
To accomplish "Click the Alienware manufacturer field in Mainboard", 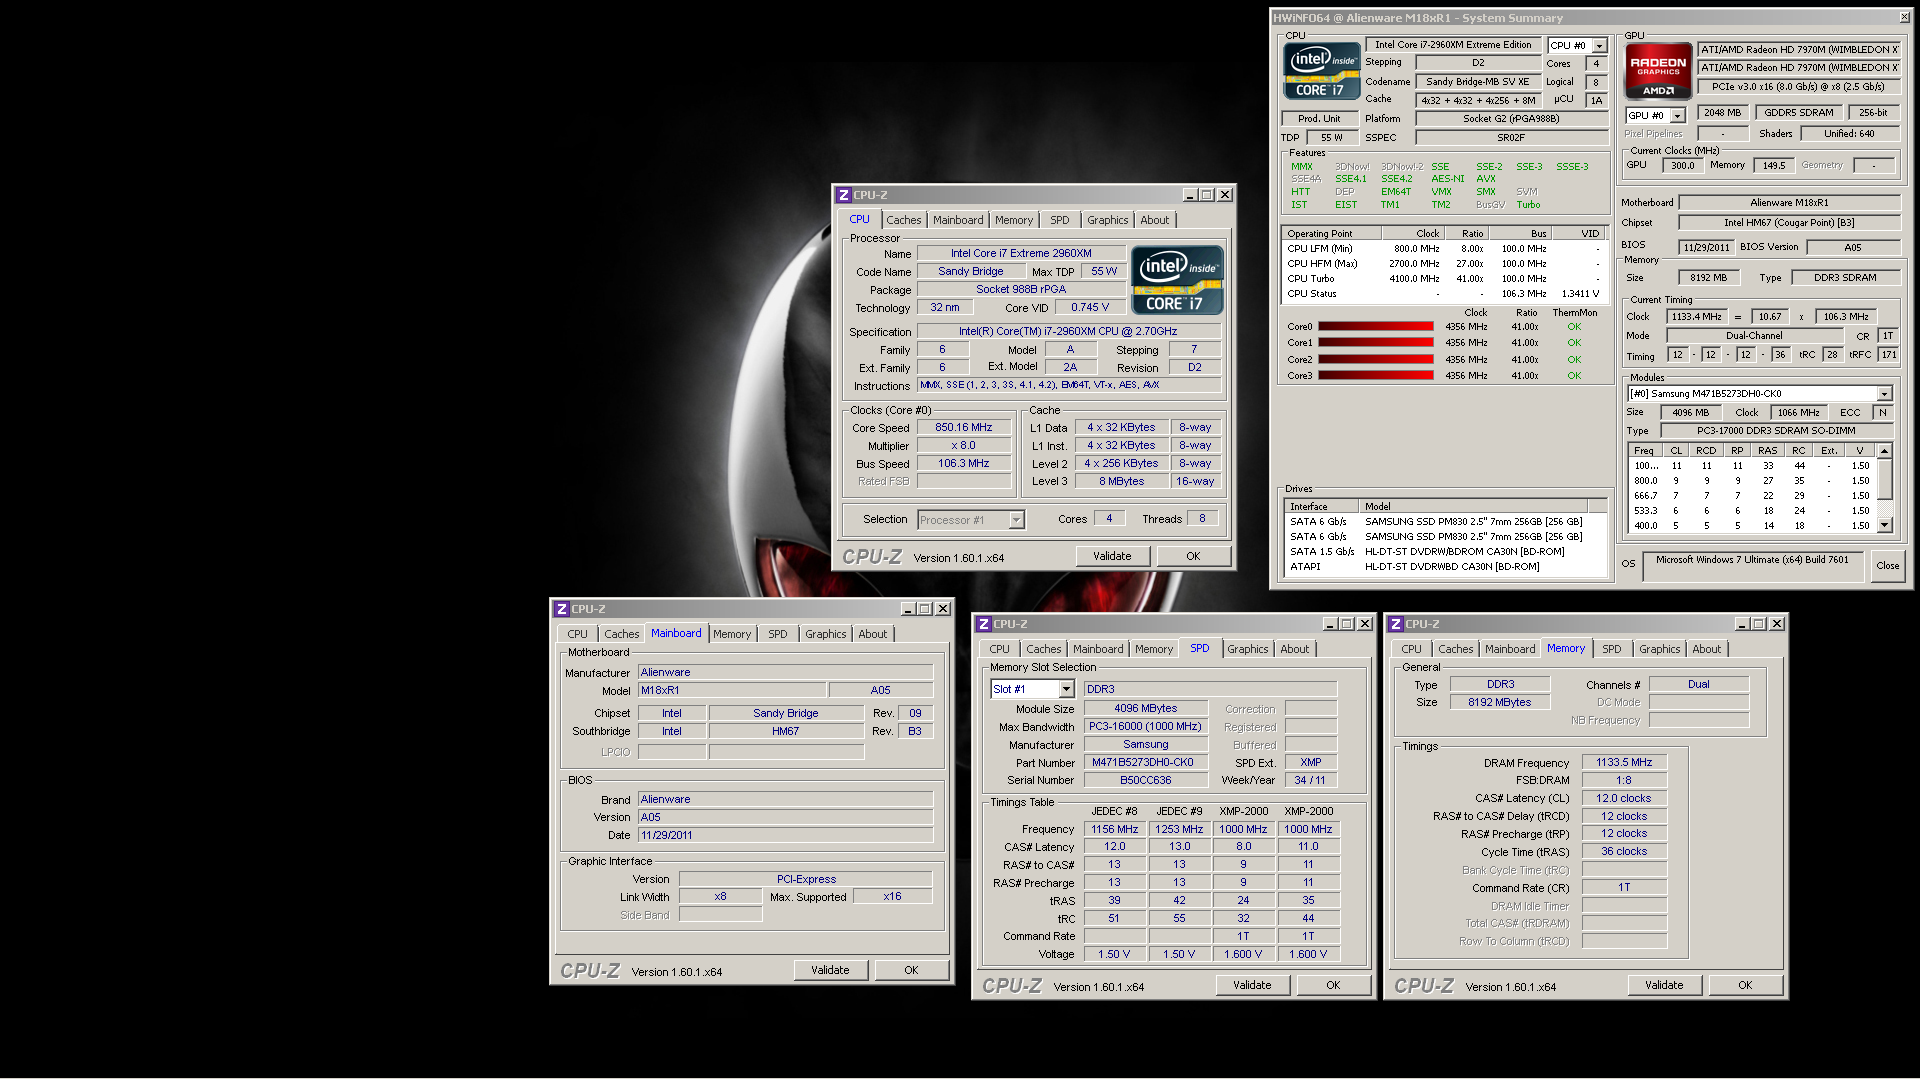I will click(x=785, y=673).
